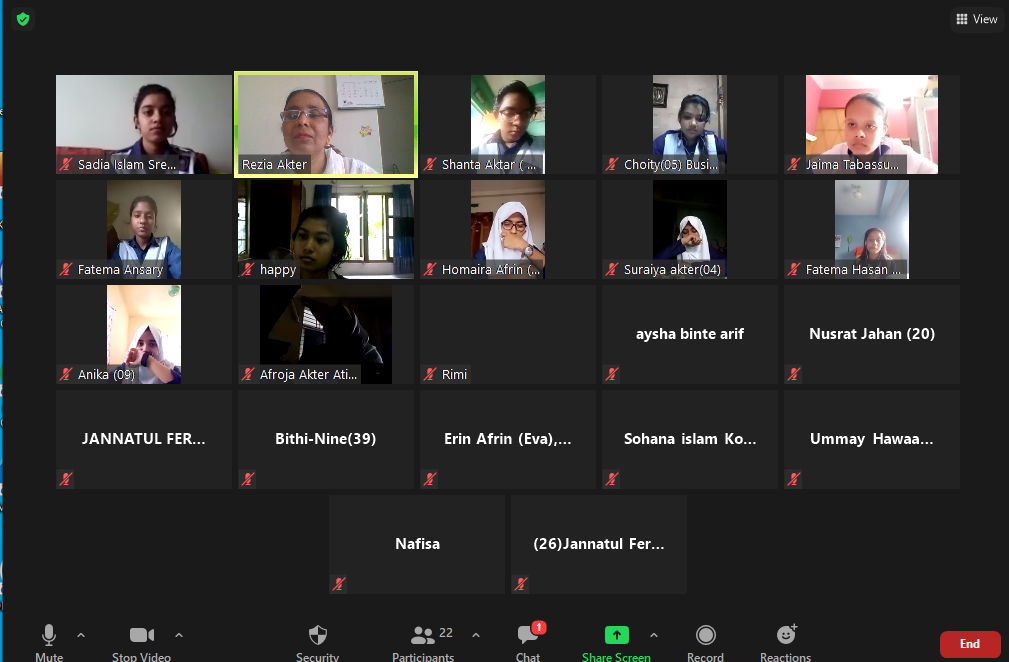The width and height of the screenshot is (1009, 662).
Task: Click Erin Afrin (Eva),... name tile
Action: (508, 439)
